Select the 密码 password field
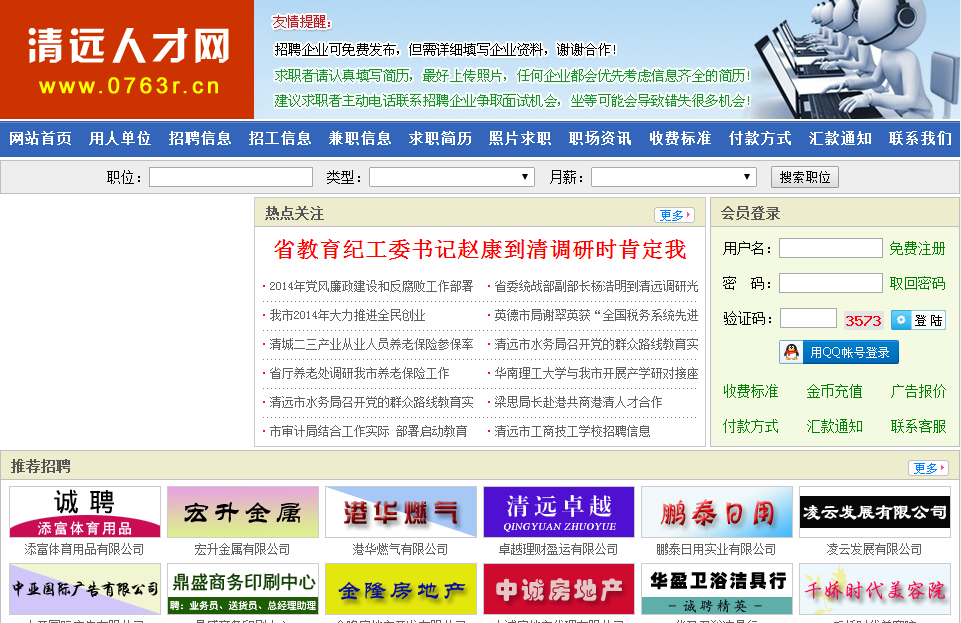 830,283
